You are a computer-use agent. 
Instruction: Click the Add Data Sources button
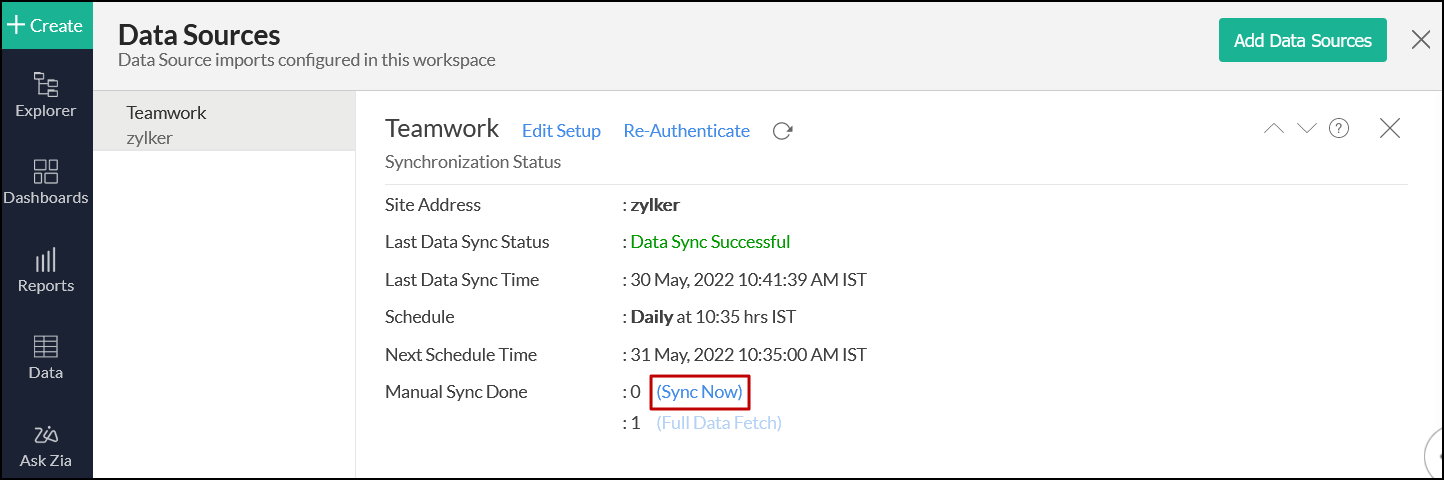(1302, 41)
